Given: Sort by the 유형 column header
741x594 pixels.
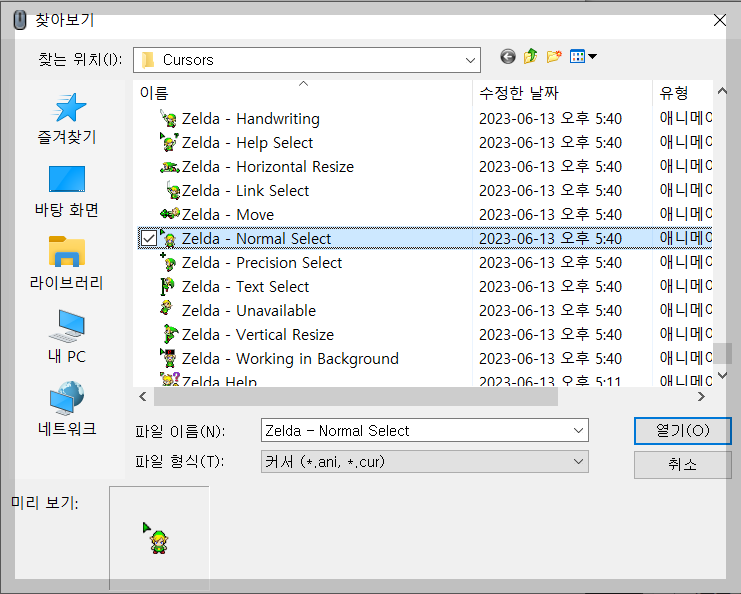Looking at the screenshot, I should [682, 93].
